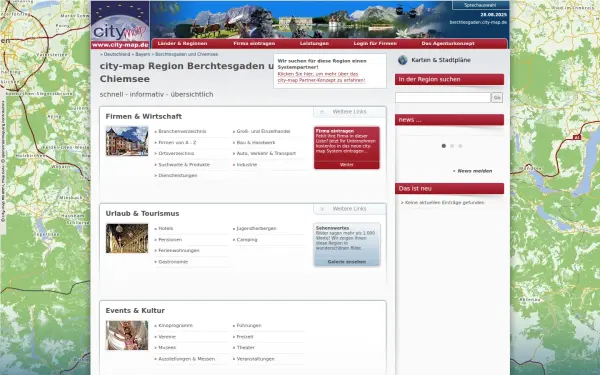Image resolution: width=600 pixels, height=375 pixels.
Task: Focus the region search input field
Action: pyautogui.click(x=443, y=98)
